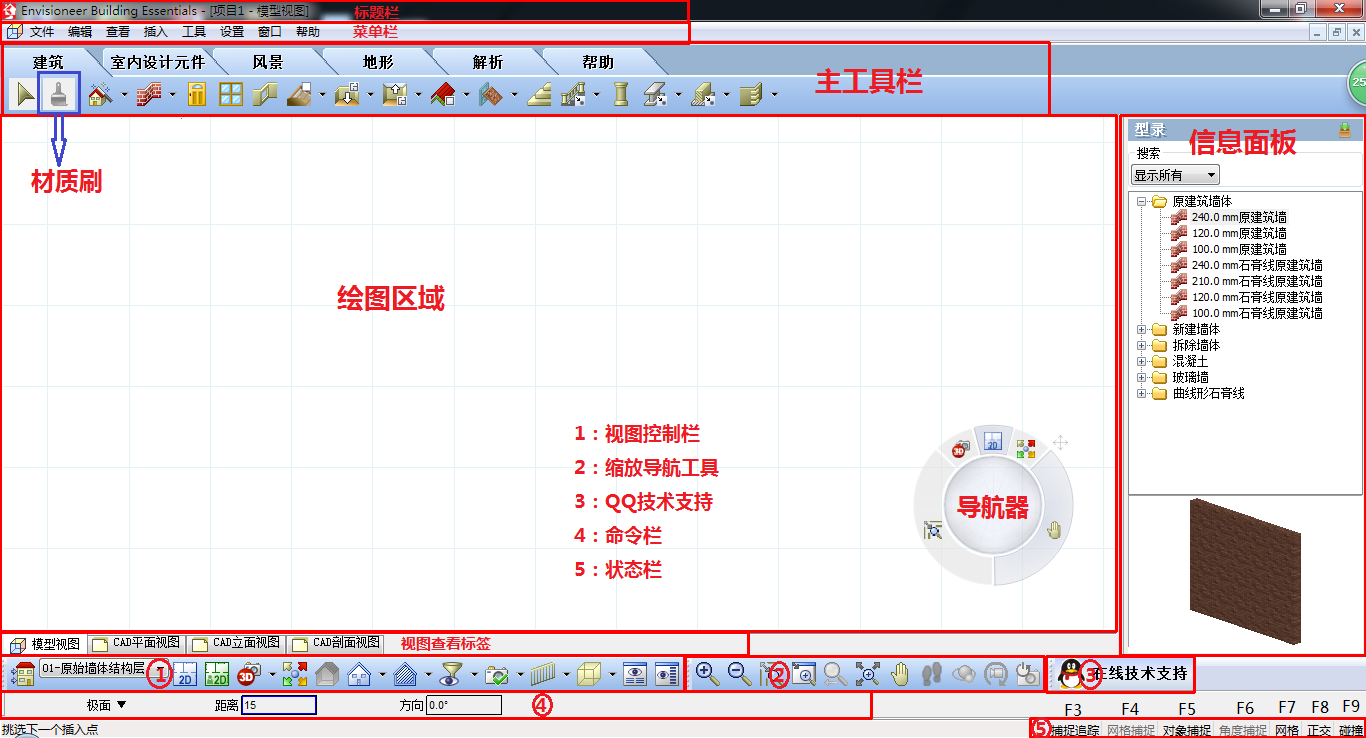Activate the pan hand in zoom toolbar
The width and height of the screenshot is (1366, 738).
point(899,675)
